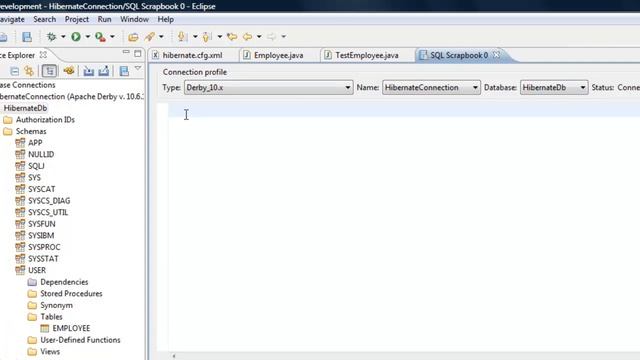
Task: Toggle Show Category tree button
Action: coord(49,71)
